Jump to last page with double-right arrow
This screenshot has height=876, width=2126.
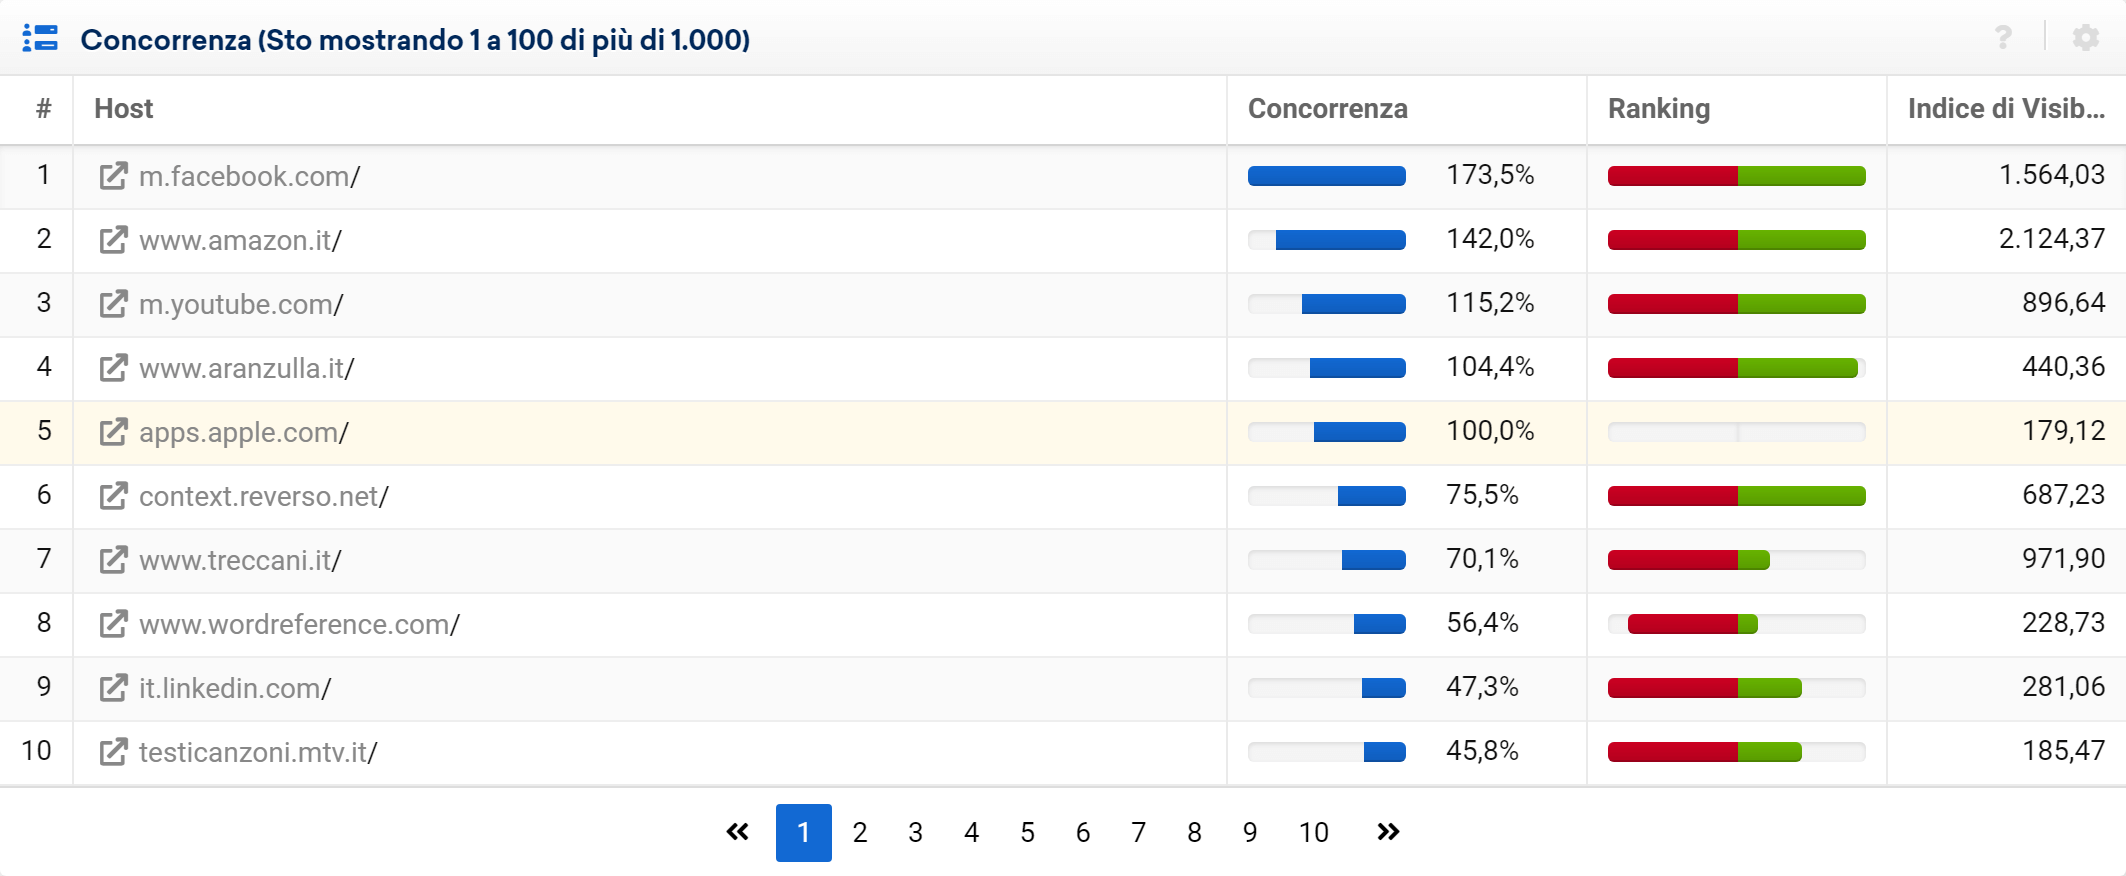pos(1388,832)
